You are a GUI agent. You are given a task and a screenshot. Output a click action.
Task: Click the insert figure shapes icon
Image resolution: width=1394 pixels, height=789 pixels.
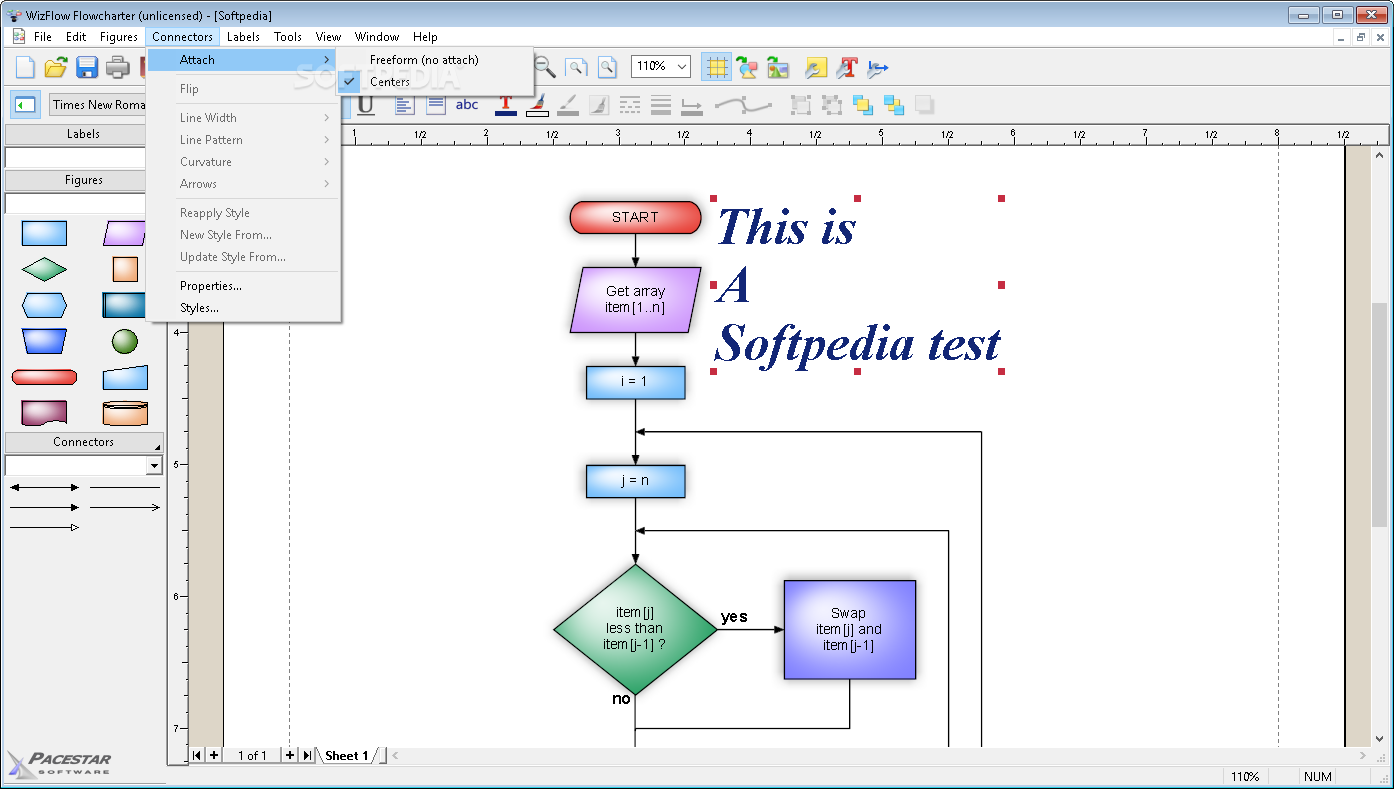(747, 67)
